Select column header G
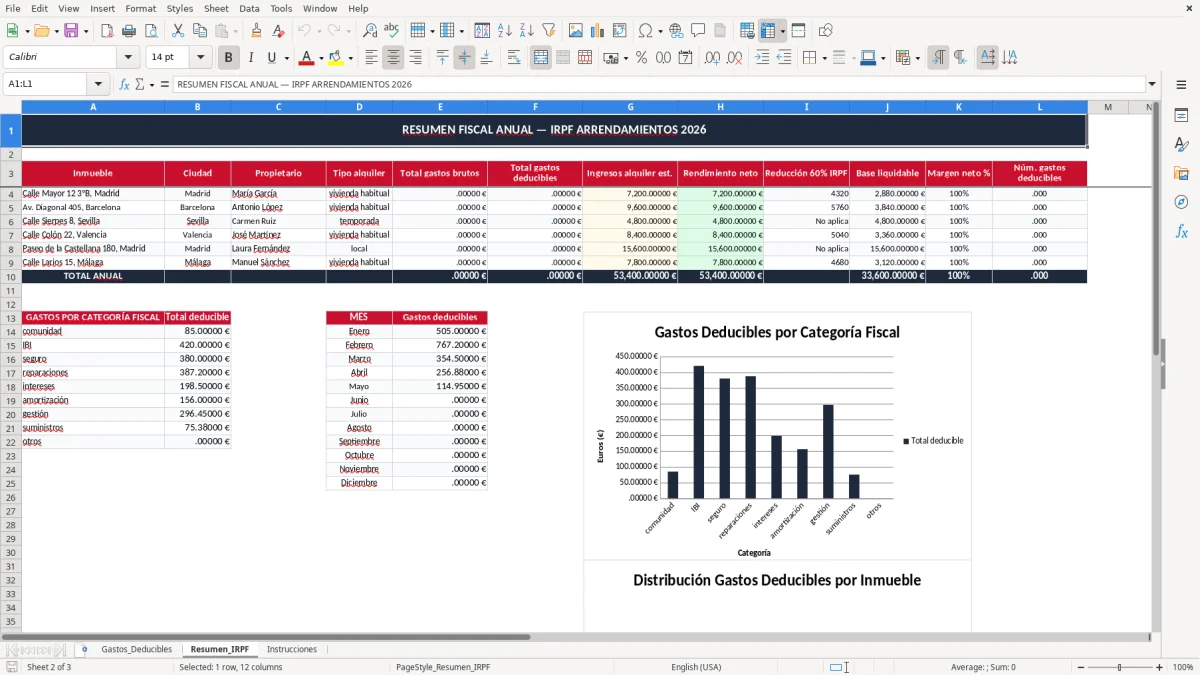The image size is (1200, 675). pyautogui.click(x=630, y=107)
